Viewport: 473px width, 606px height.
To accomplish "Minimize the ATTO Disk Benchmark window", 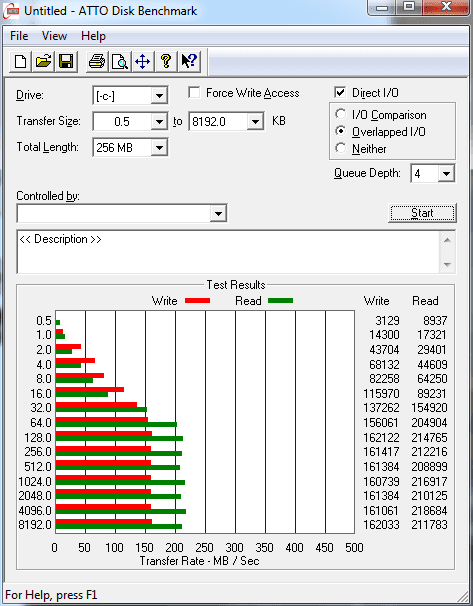I will (382, 7).
